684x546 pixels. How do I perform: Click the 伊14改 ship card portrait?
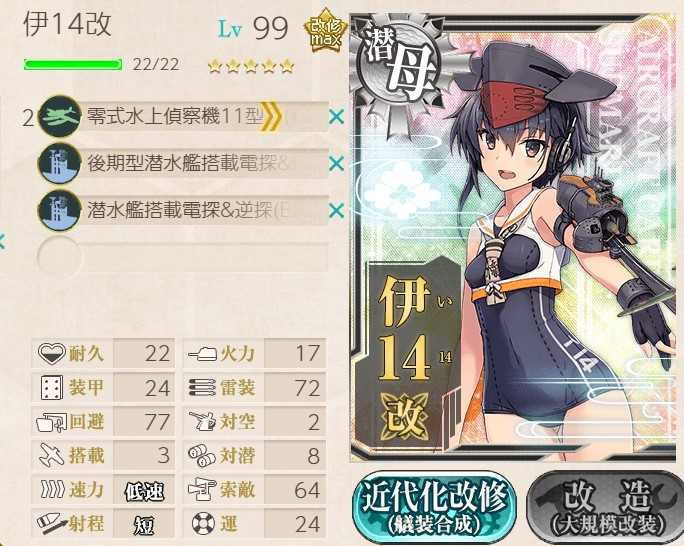pos(513,238)
